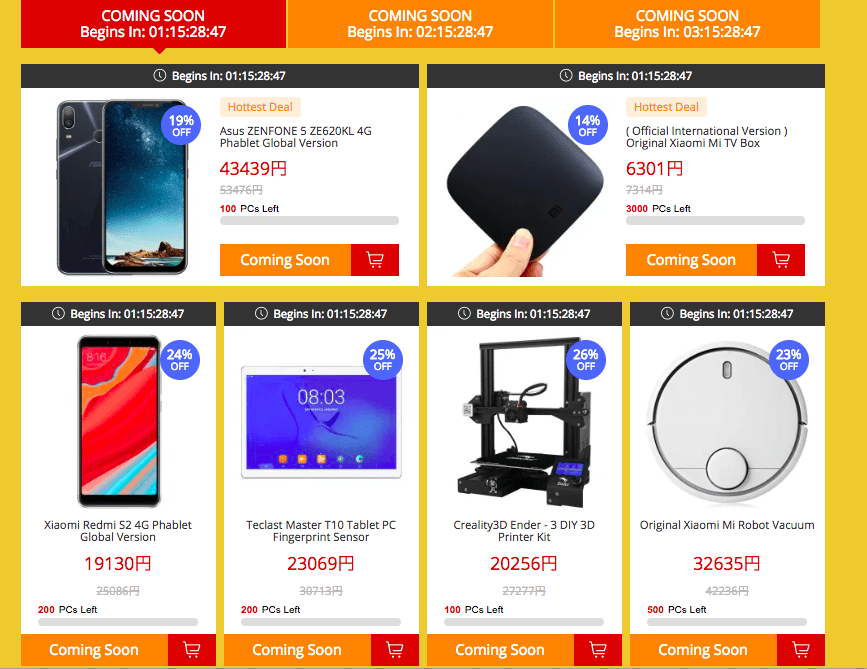The width and height of the screenshot is (867, 669).
Task: Select the red 01:15:28:47 Coming Soon tab
Action: tap(153, 24)
